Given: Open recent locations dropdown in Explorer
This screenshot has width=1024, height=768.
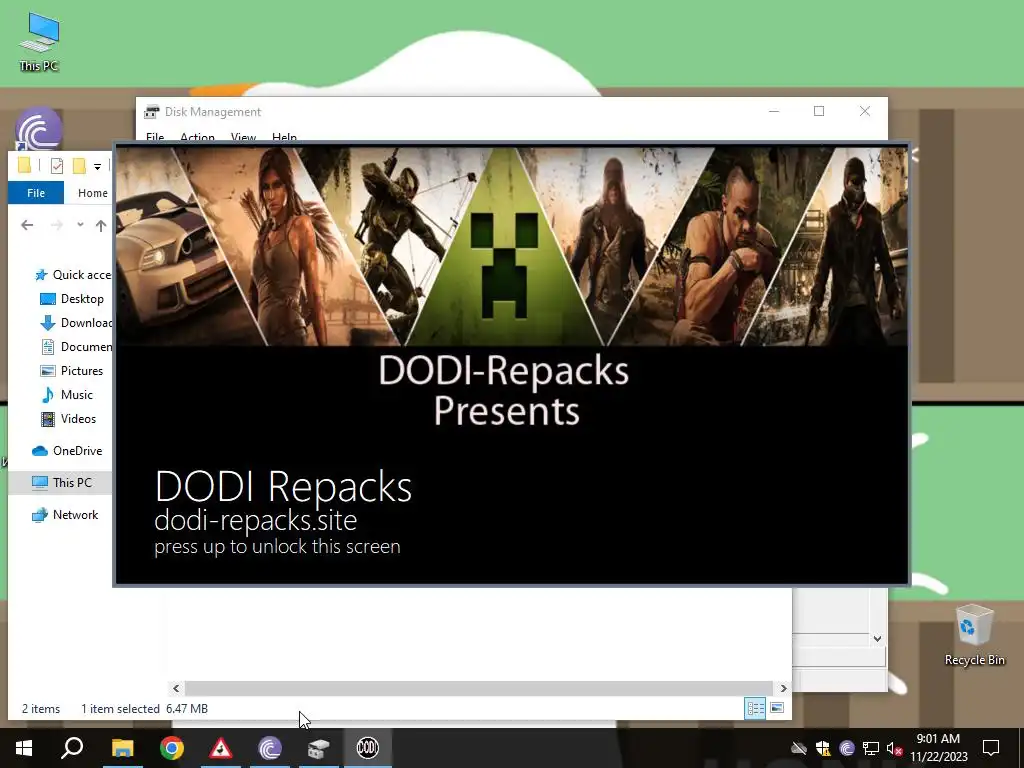Looking at the screenshot, I should 80,225.
